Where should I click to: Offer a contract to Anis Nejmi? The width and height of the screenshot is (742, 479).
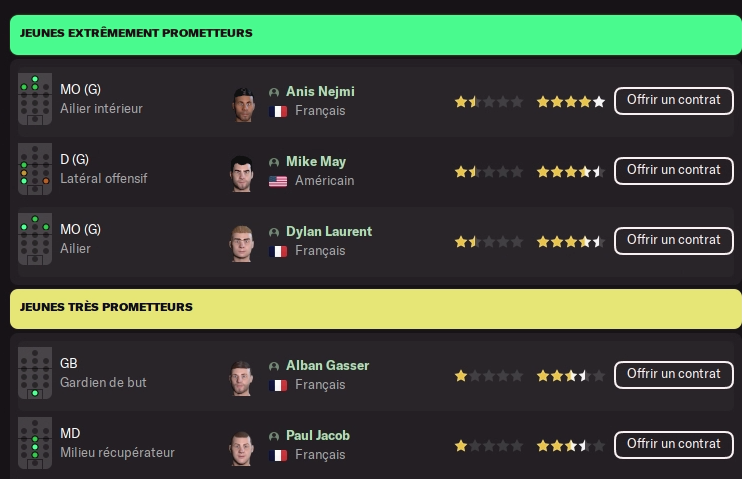tap(673, 100)
